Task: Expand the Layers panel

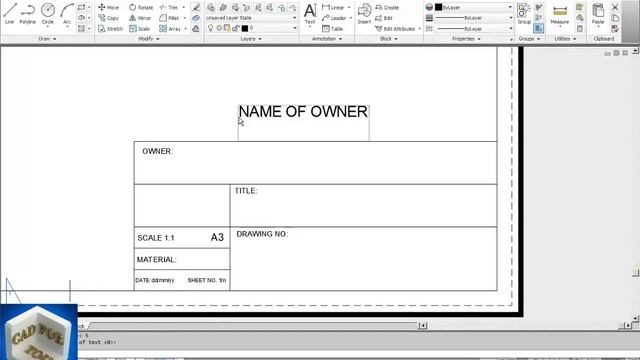Action: click(x=251, y=39)
